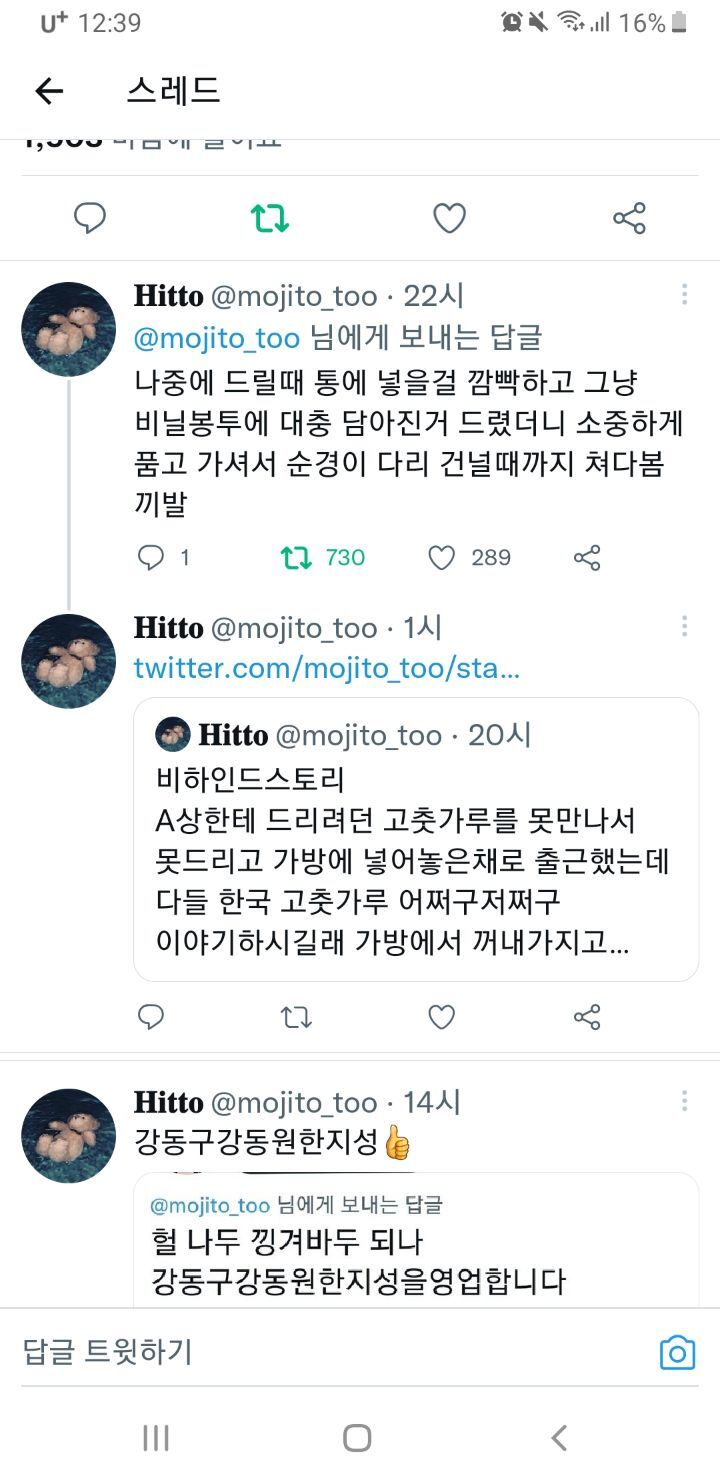The width and height of the screenshot is (720, 1480).
Task: Like the main tweet with heart icon
Action: (449, 218)
